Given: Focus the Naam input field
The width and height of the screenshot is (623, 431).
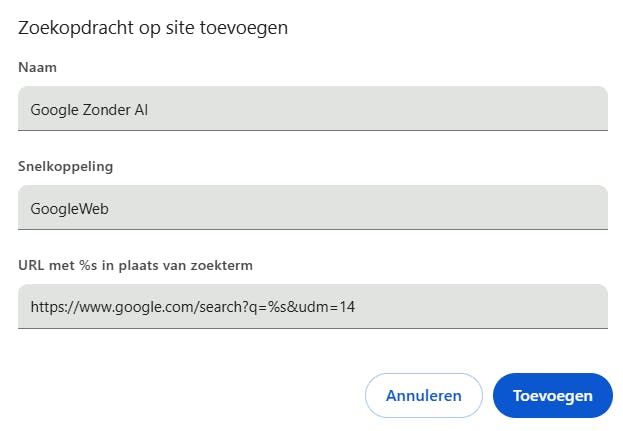Looking at the screenshot, I should (312, 108).
